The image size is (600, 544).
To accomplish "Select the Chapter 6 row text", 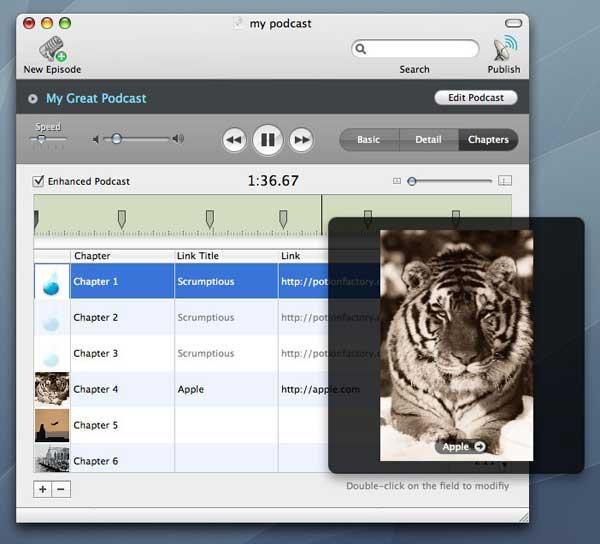I will point(95,461).
